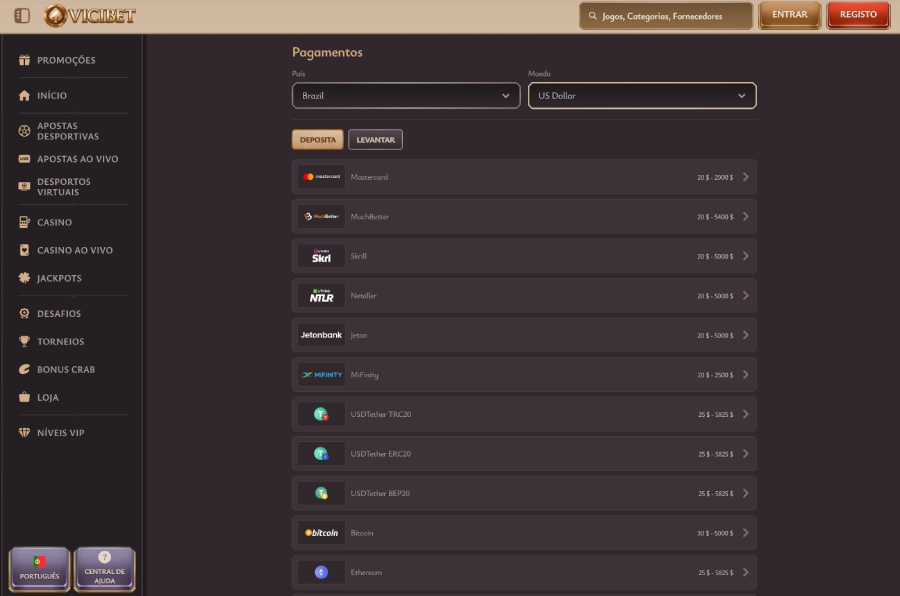This screenshot has height=596, width=900.
Task: Select the Deposita tab
Action: click(317, 140)
